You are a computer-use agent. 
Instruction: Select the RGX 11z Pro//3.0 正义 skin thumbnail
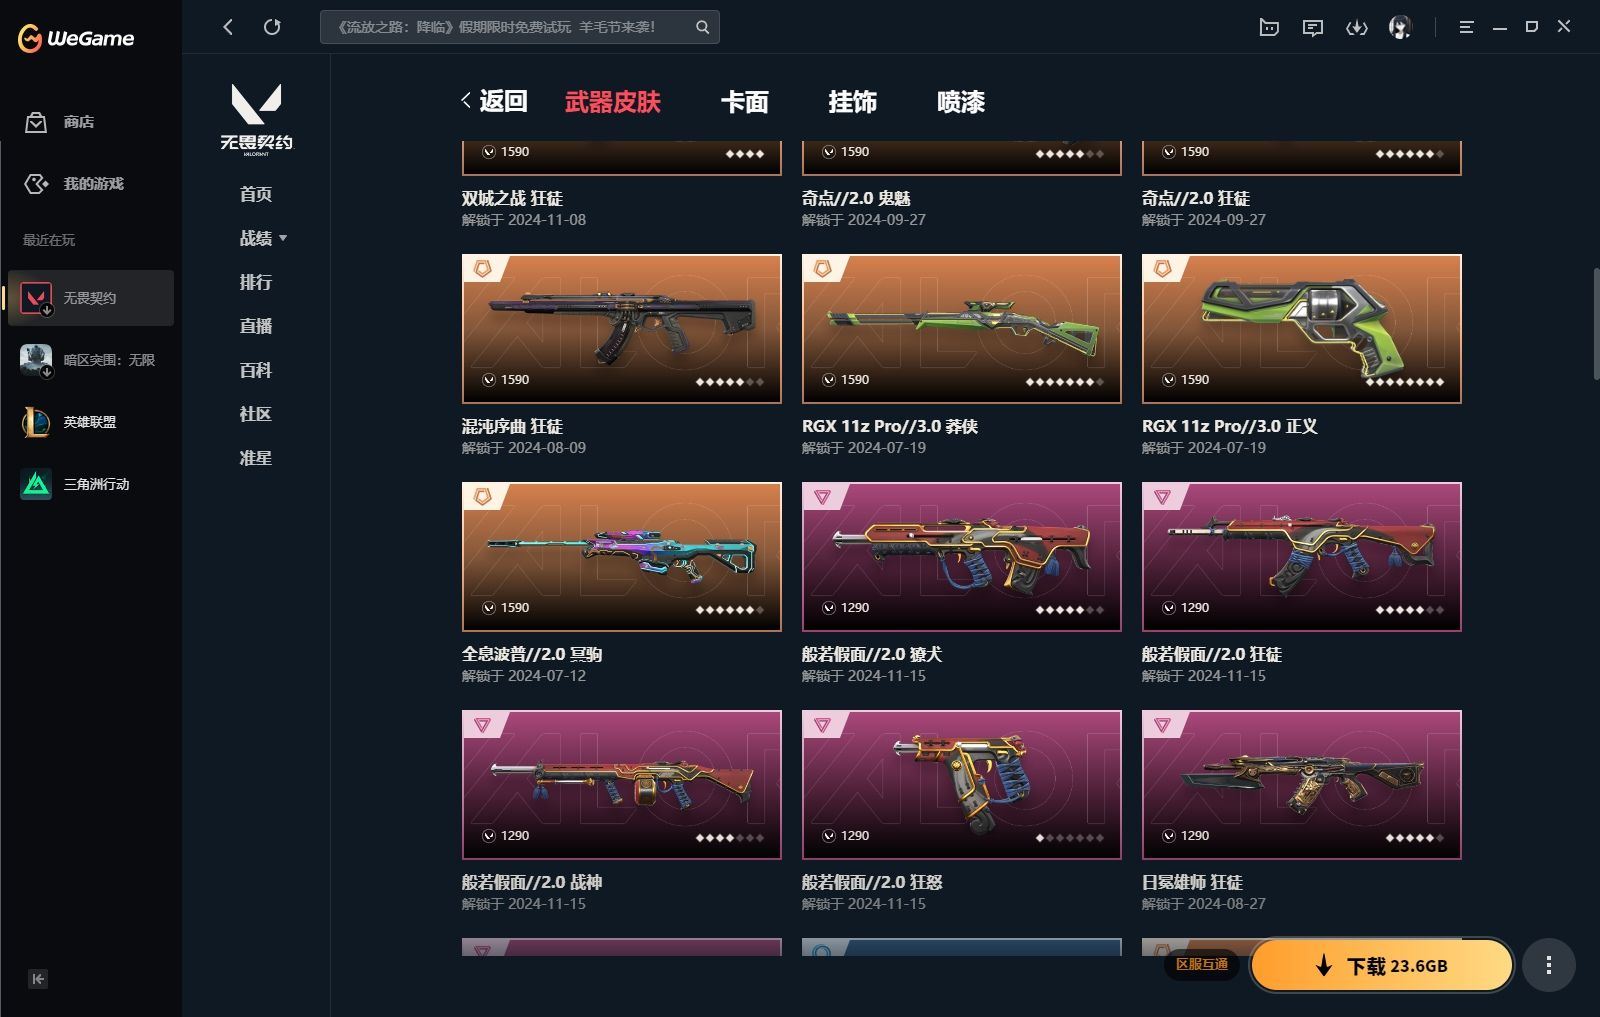[x=1301, y=328]
